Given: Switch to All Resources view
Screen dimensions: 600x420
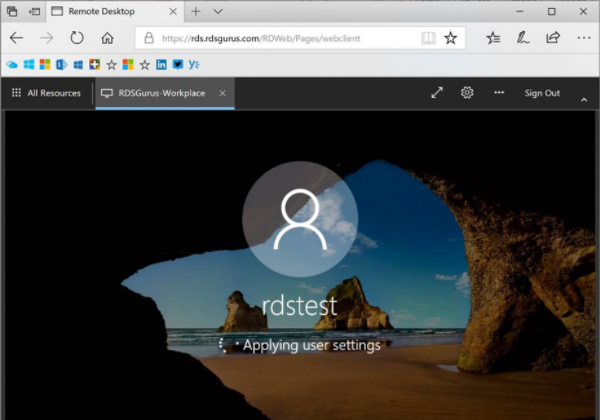Looking at the screenshot, I should [44, 93].
